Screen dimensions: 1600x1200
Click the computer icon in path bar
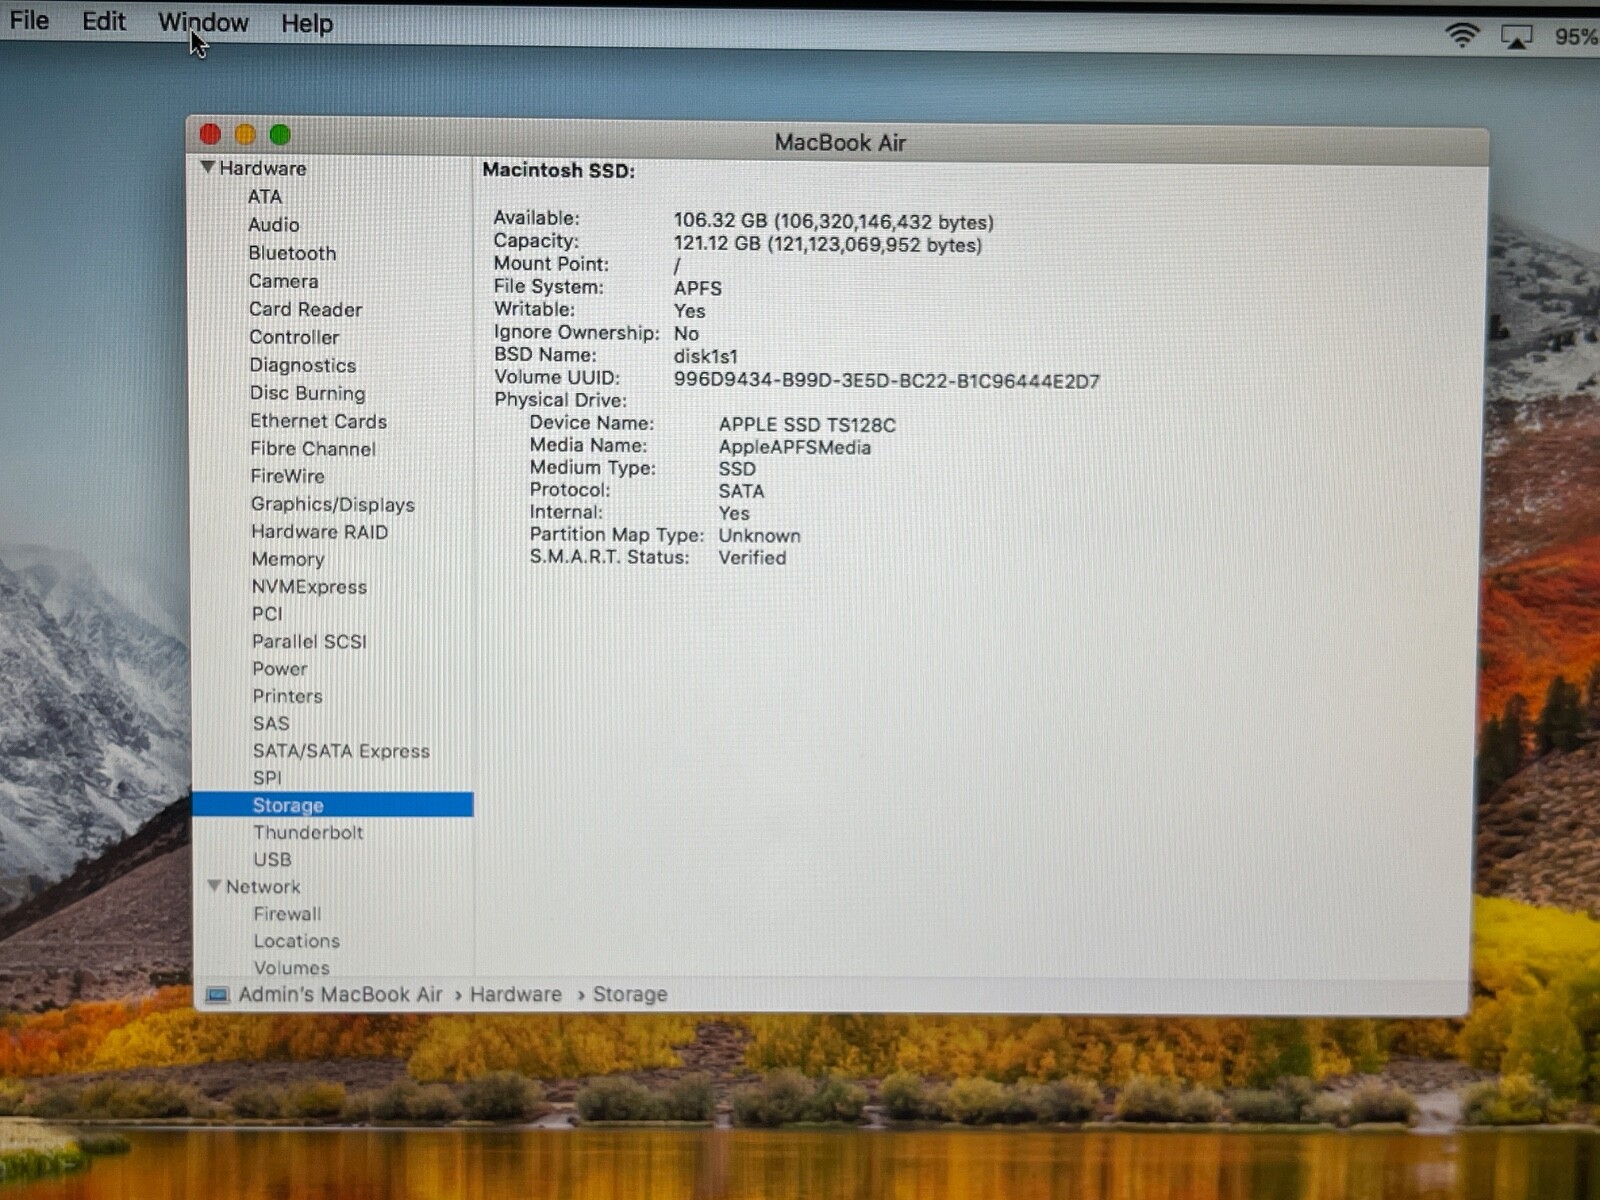click(x=217, y=994)
